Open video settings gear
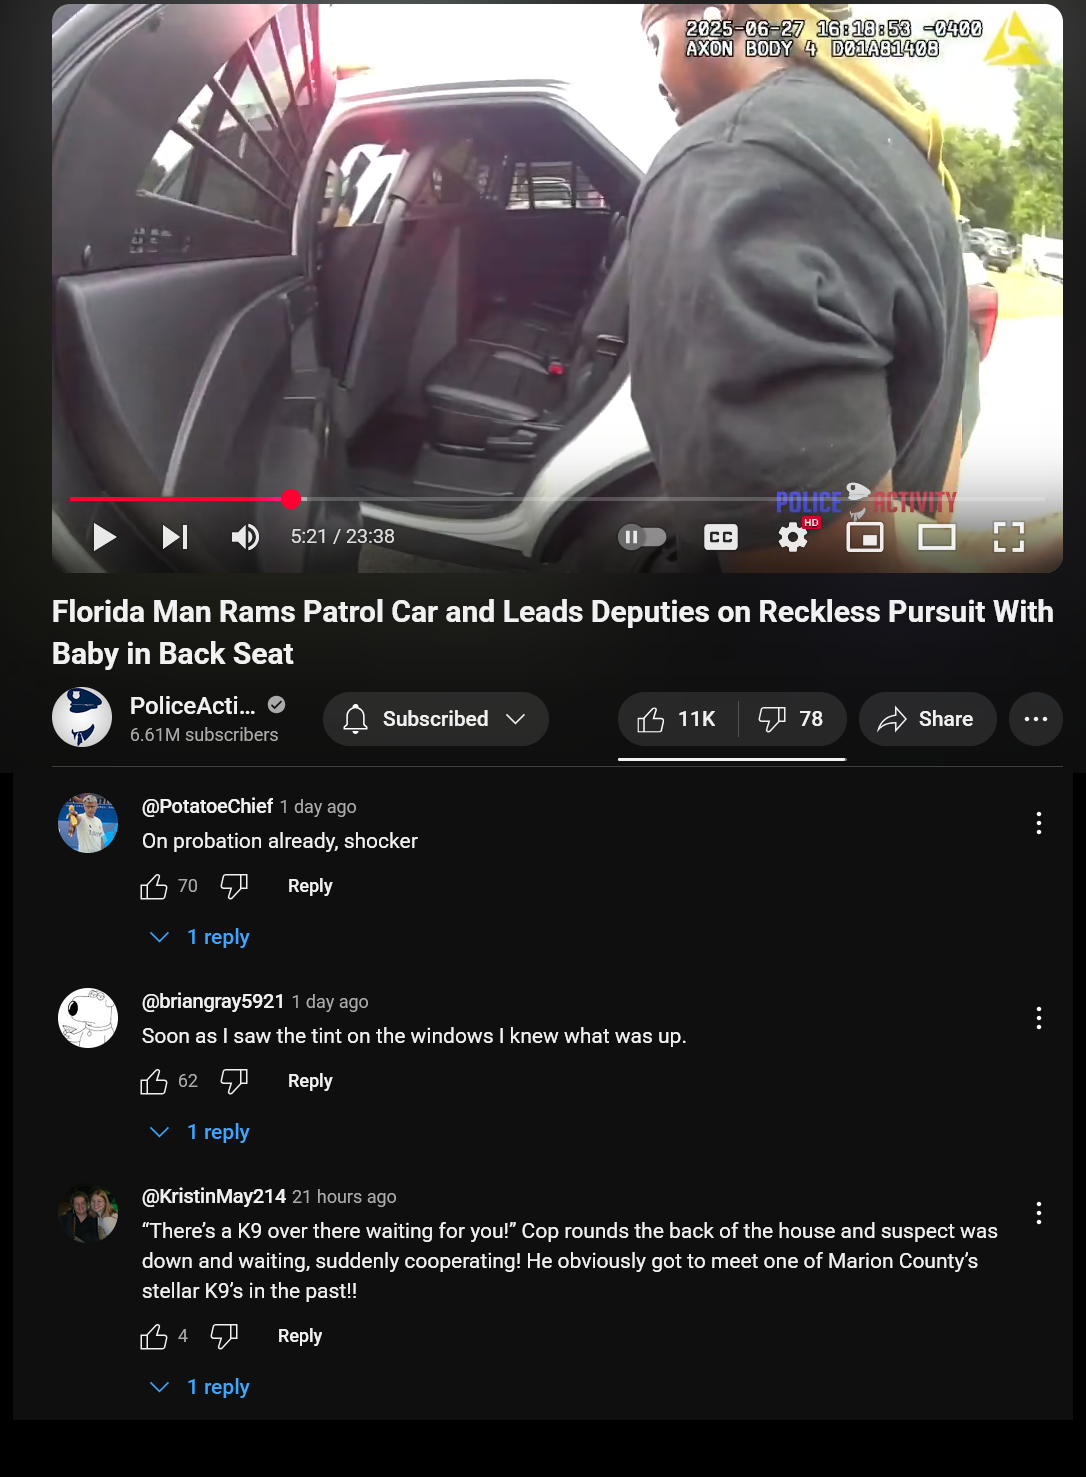The height and width of the screenshot is (1477, 1086). pos(794,537)
